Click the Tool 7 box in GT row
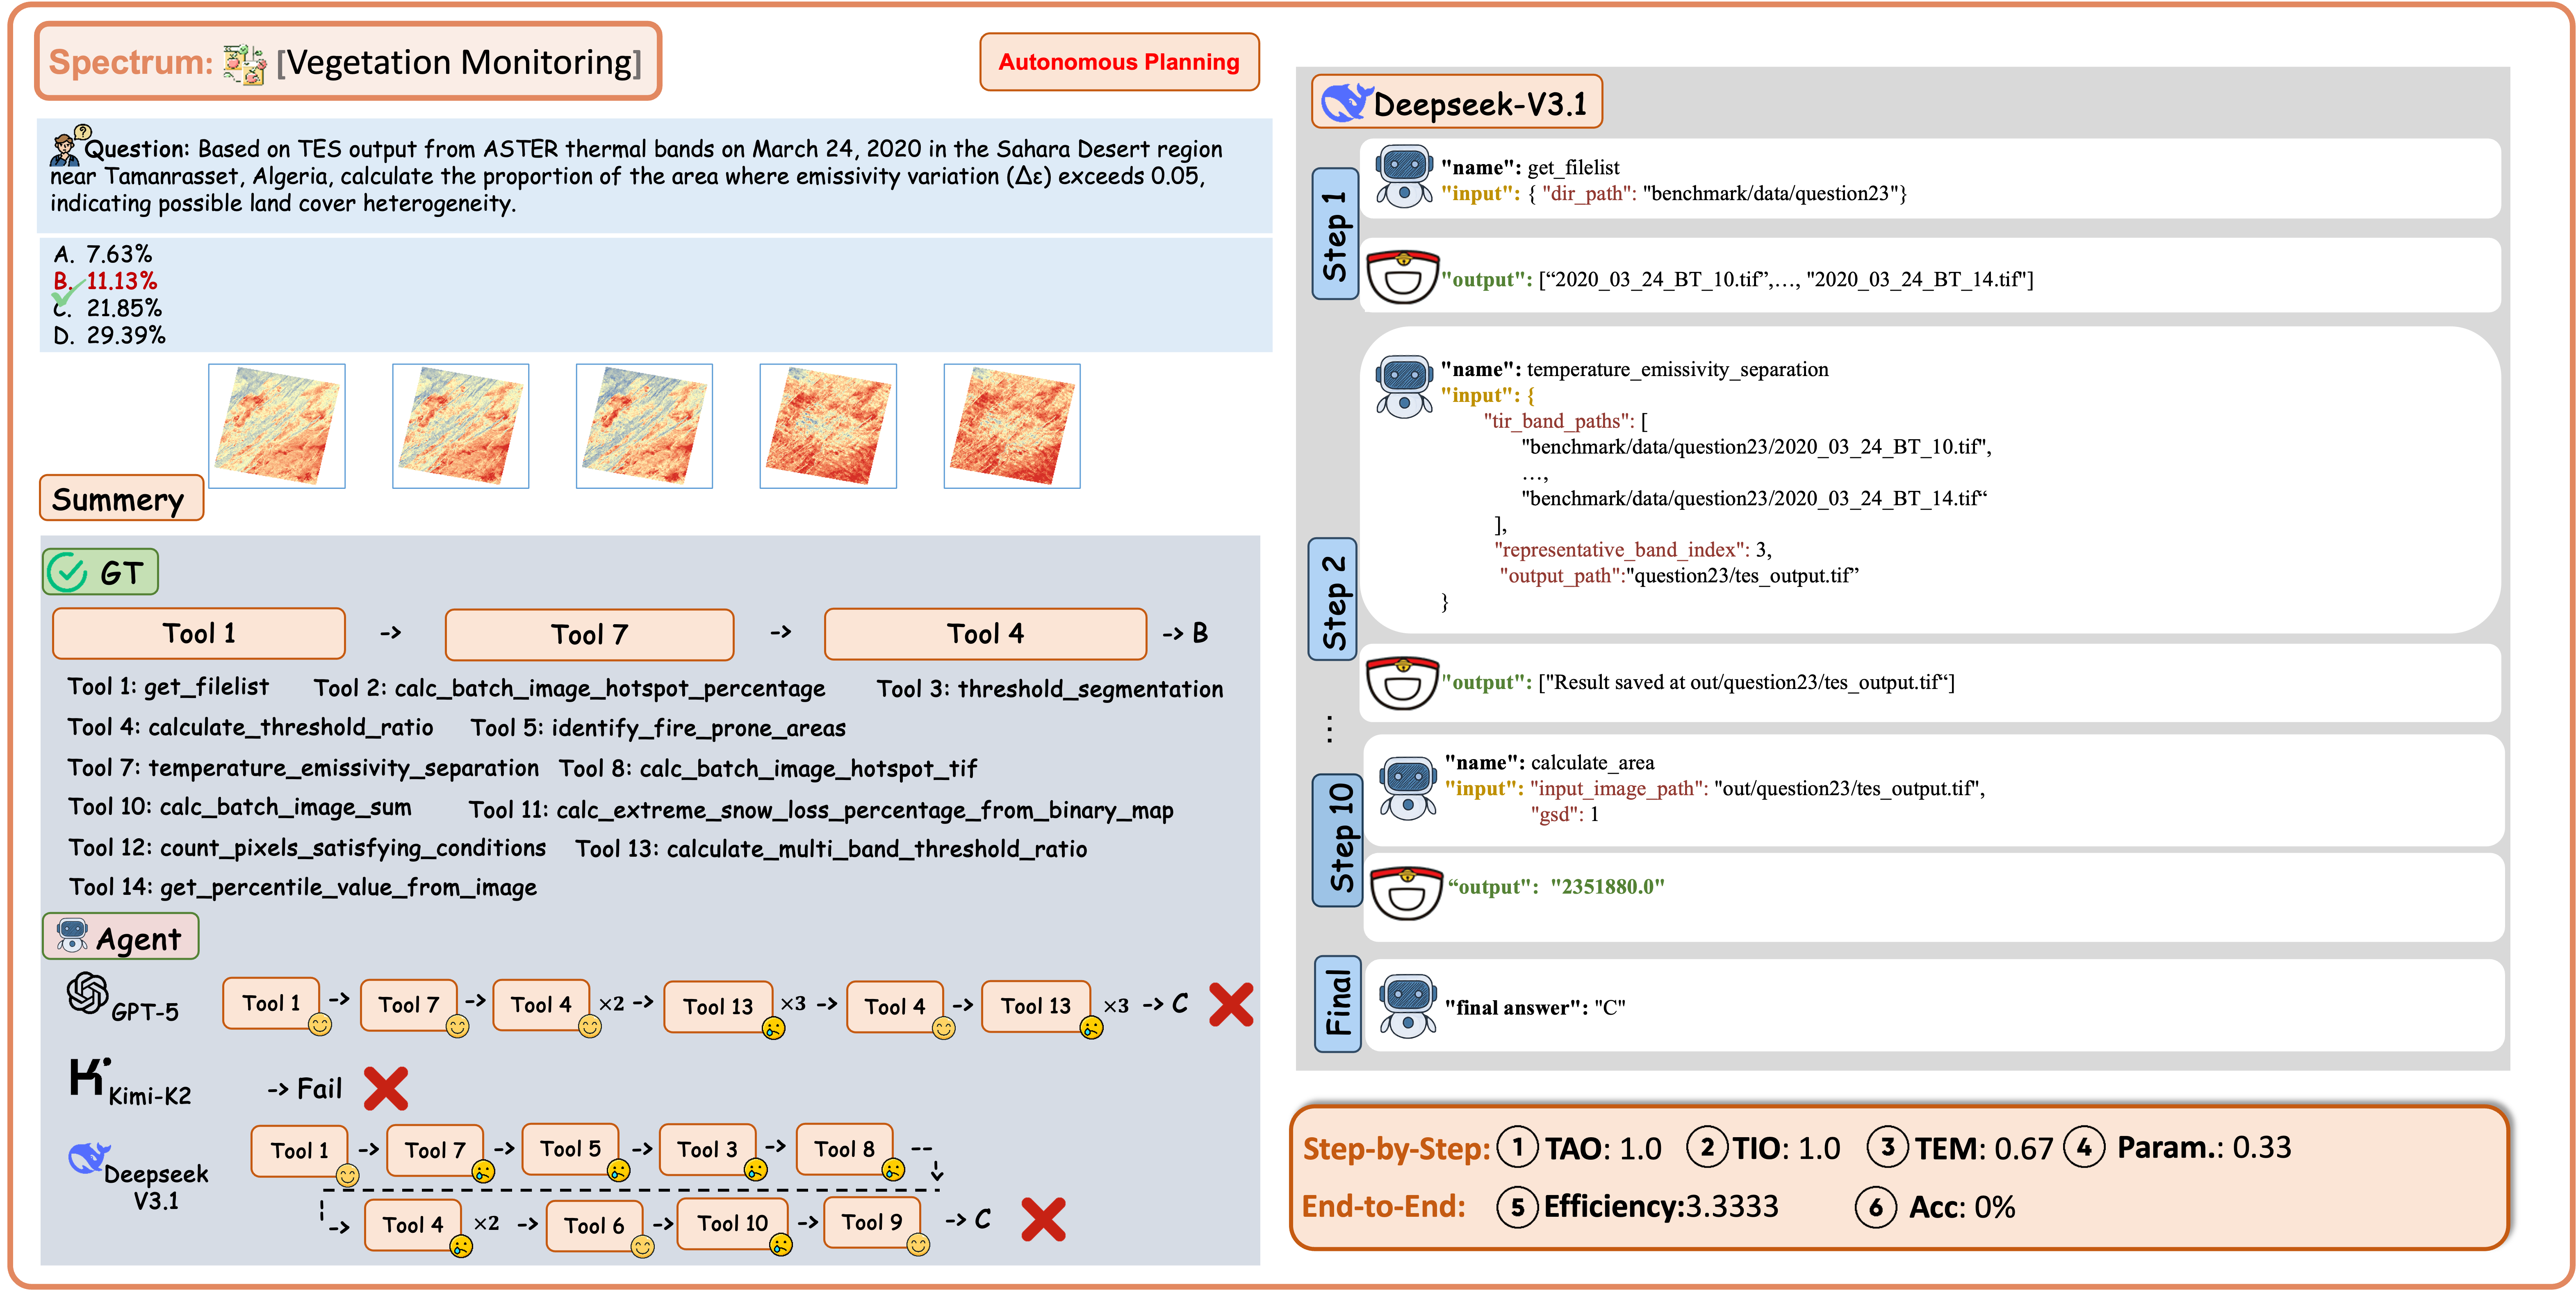Screen dimensions: 2576x1291 (x=589, y=634)
